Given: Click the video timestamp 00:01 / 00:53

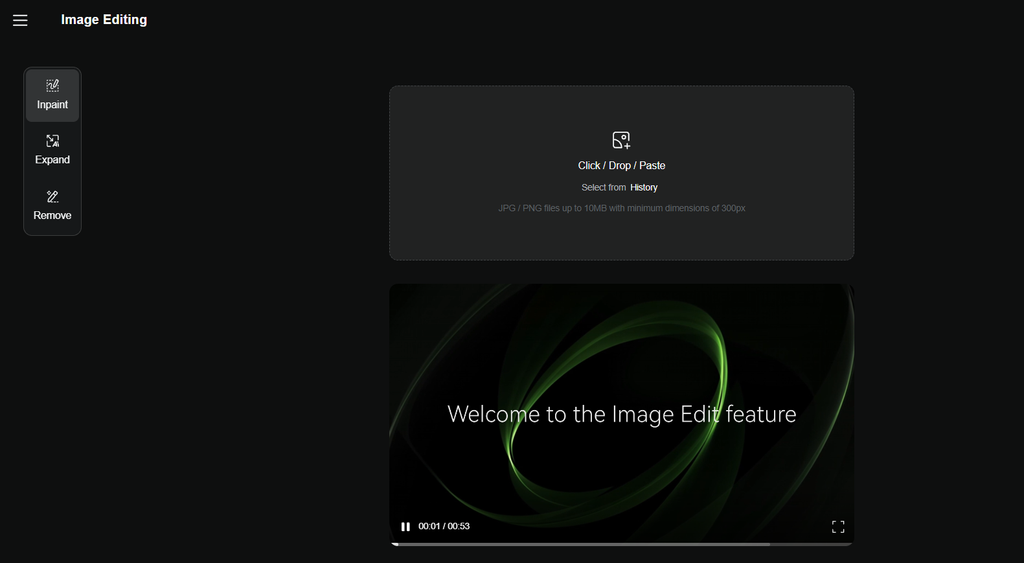Looking at the screenshot, I should click(x=444, y=526).
